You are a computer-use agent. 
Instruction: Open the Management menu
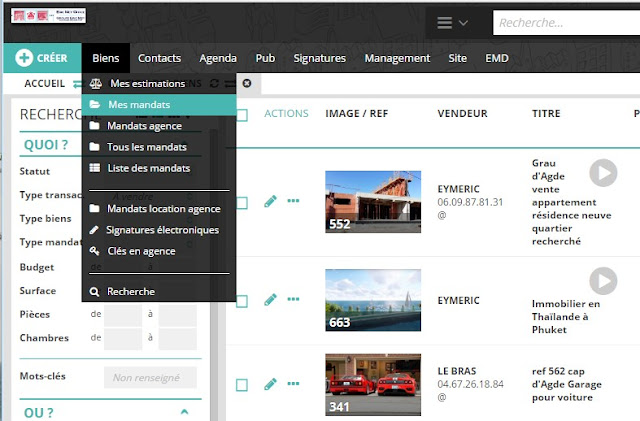coord(397,58)
